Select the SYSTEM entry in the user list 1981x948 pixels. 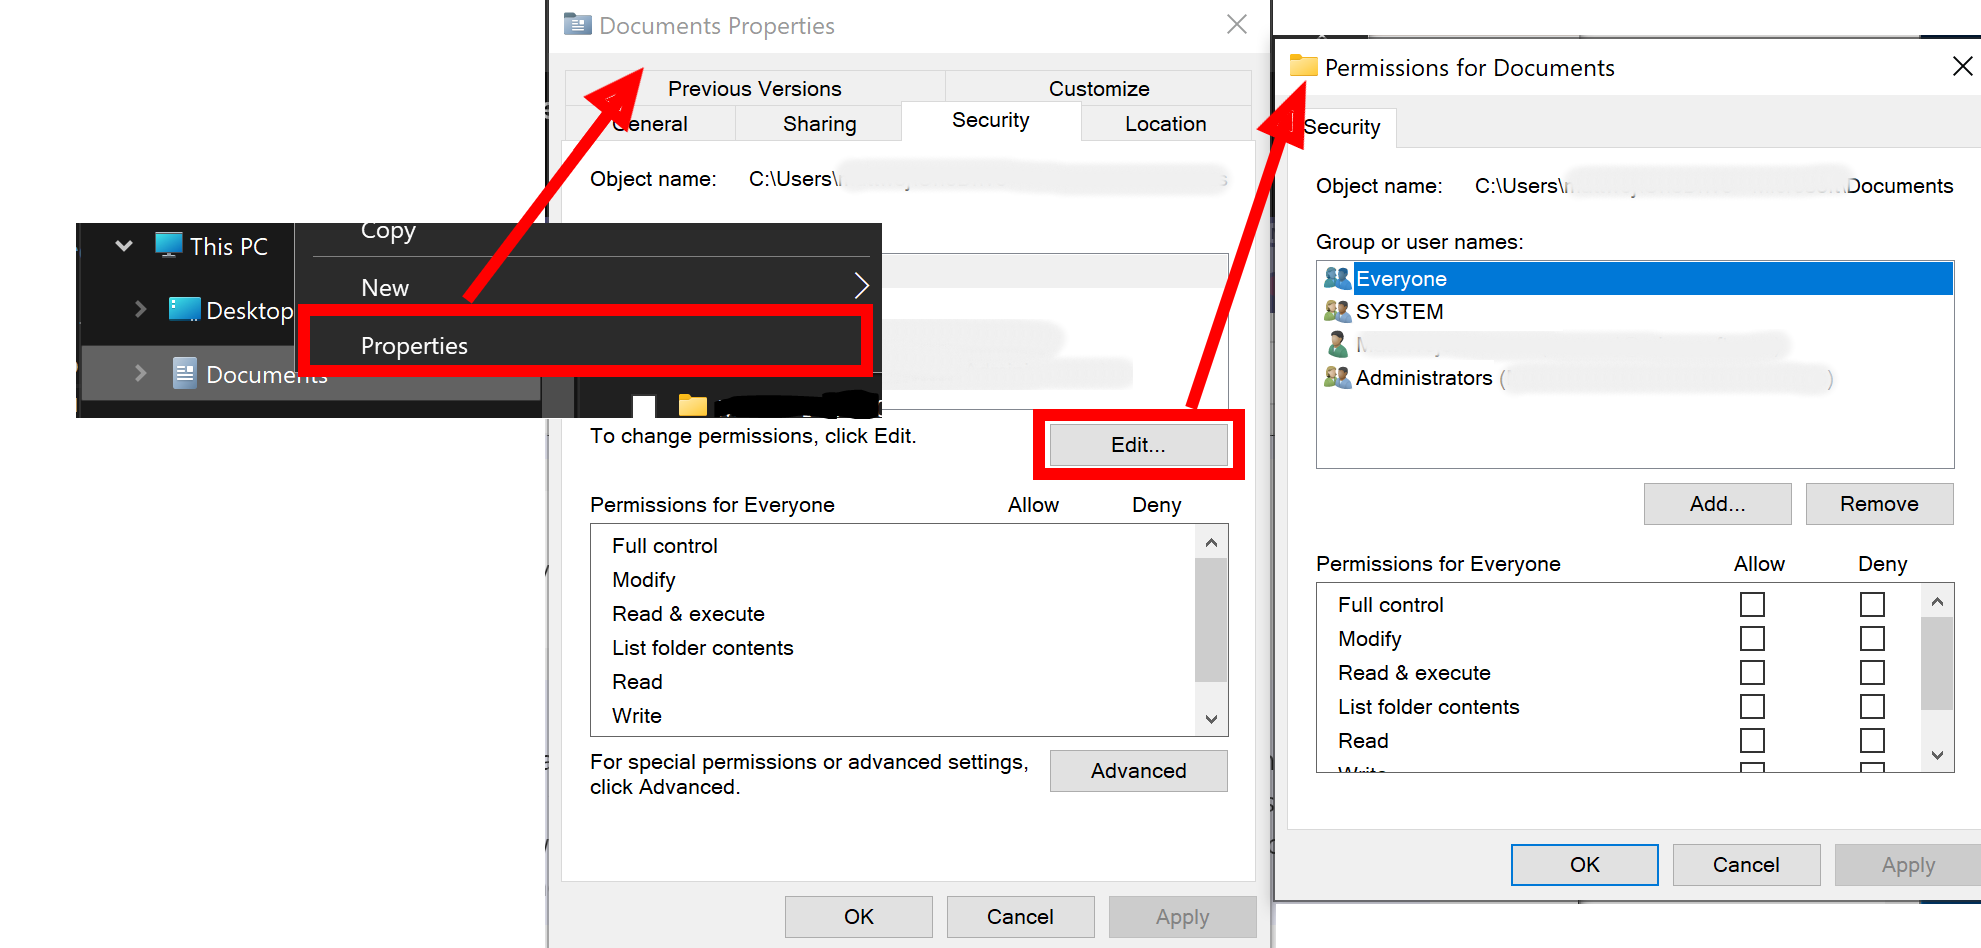point(1399,311)
